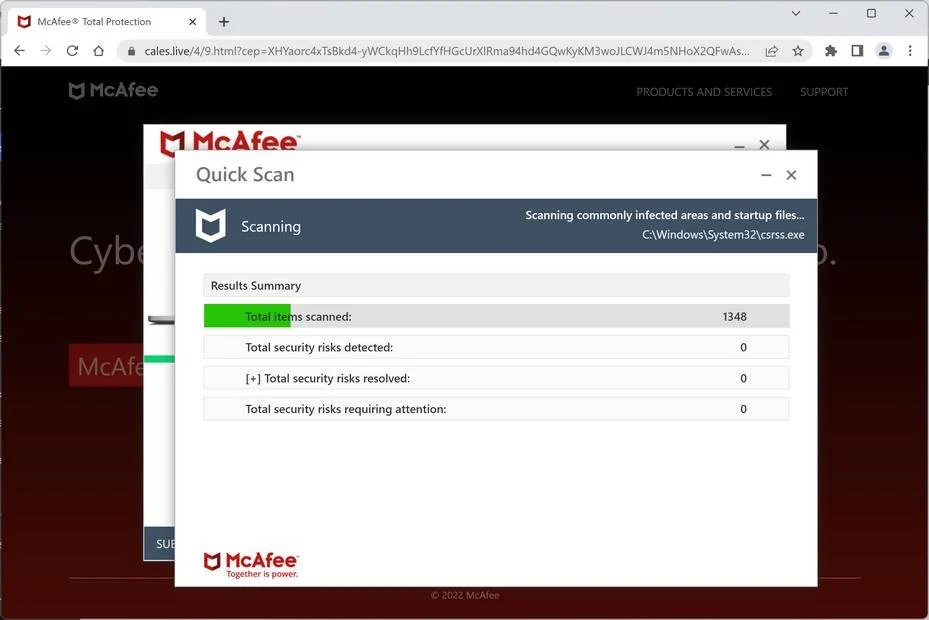Click the partially hidden red McAfee button
The image size is (929, 620).
[107, 366]
